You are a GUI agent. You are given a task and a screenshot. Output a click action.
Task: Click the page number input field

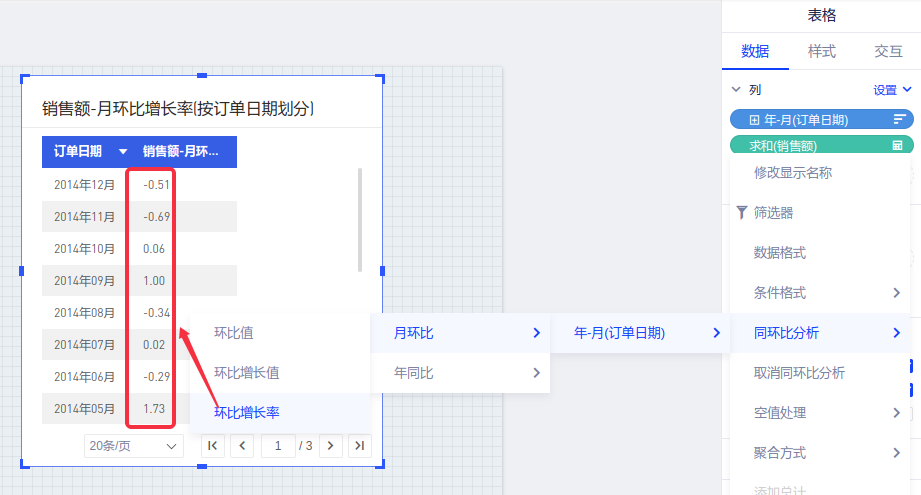(x=277, y=445)
